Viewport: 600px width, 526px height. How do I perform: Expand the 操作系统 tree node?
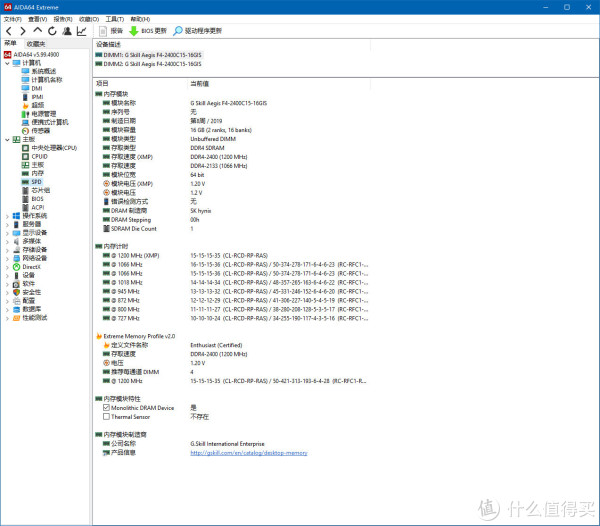click(x=7, y=216)
